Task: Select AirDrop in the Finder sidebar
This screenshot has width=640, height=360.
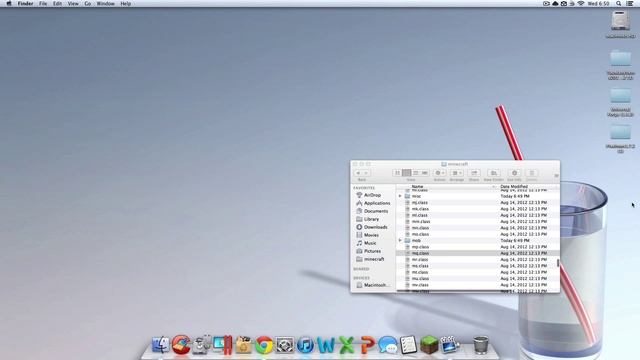Action: pyautogui.click(x=372, y=195)
